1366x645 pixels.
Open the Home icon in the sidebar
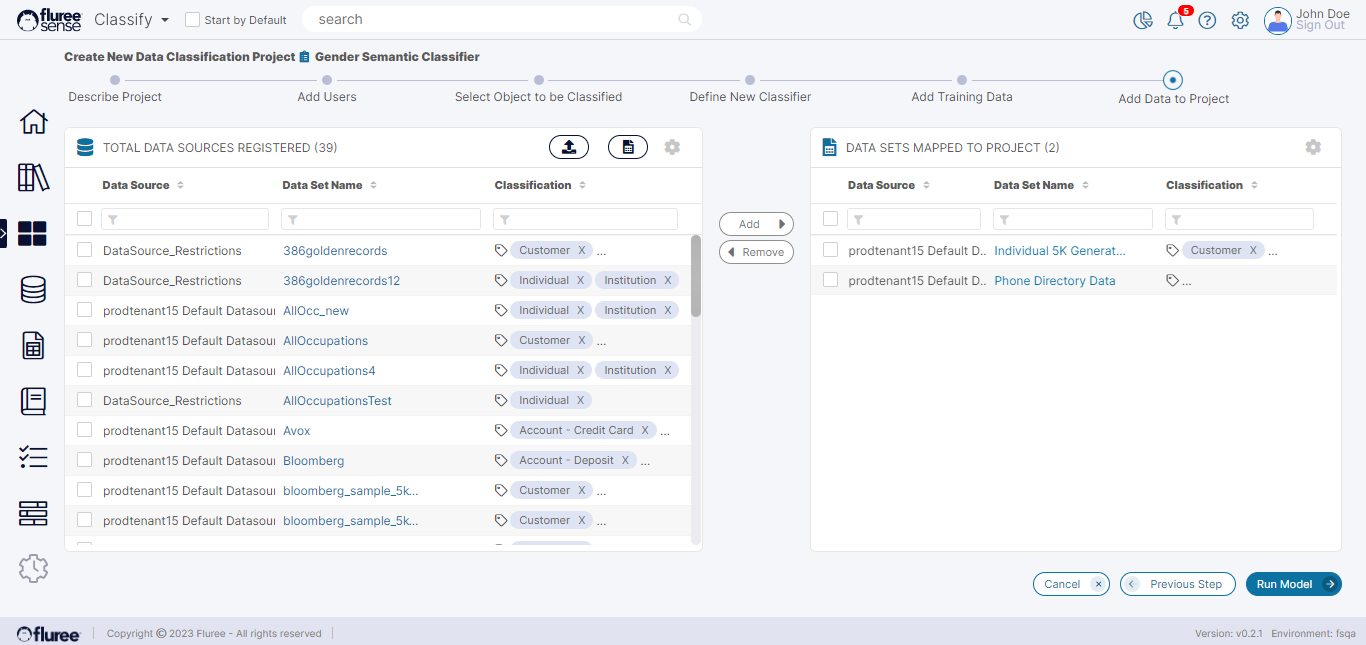click(33, 122)
